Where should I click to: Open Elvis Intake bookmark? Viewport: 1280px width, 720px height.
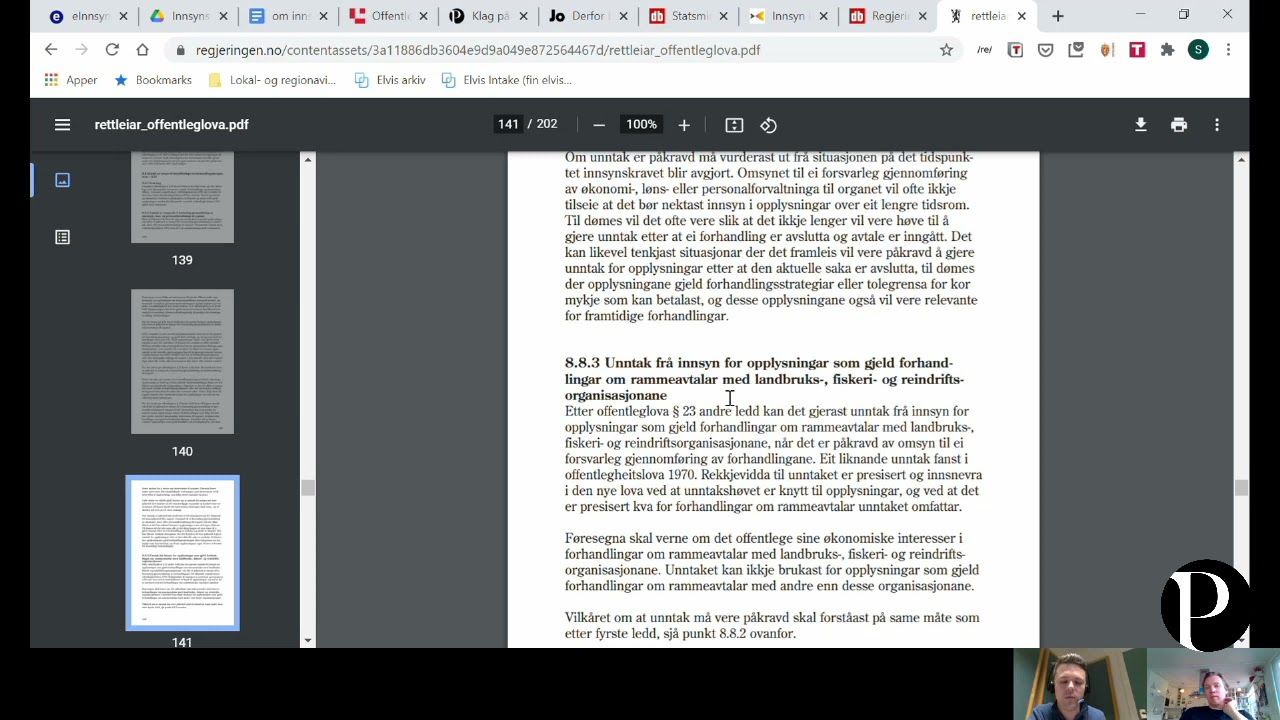point(506,80)
